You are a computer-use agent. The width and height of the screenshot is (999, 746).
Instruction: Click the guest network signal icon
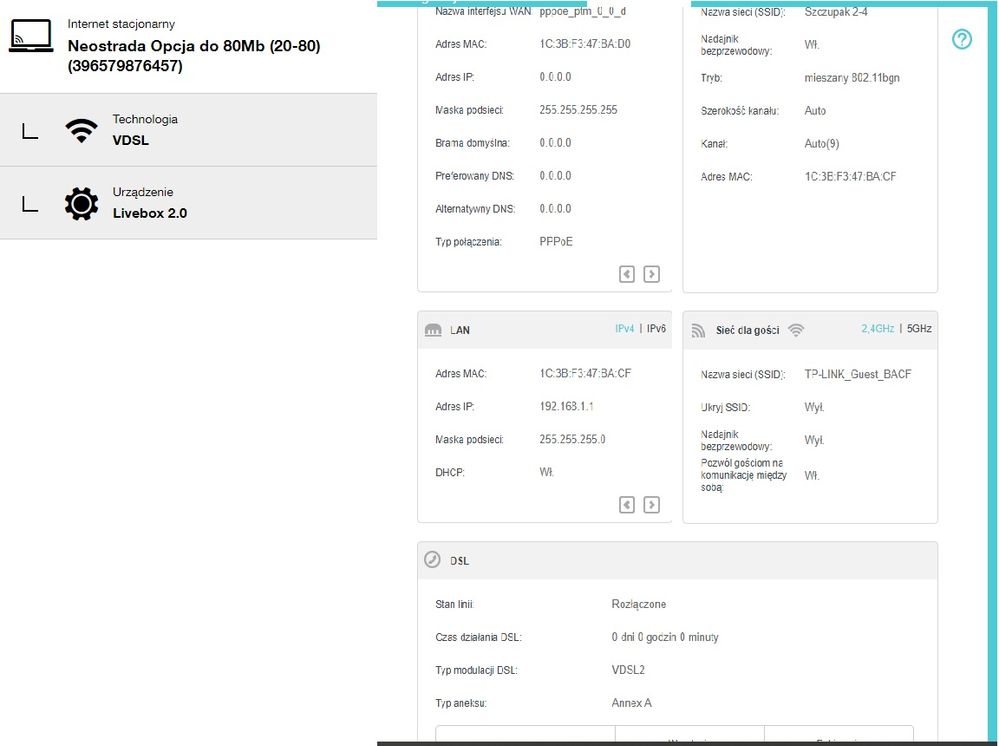point(698,330)
